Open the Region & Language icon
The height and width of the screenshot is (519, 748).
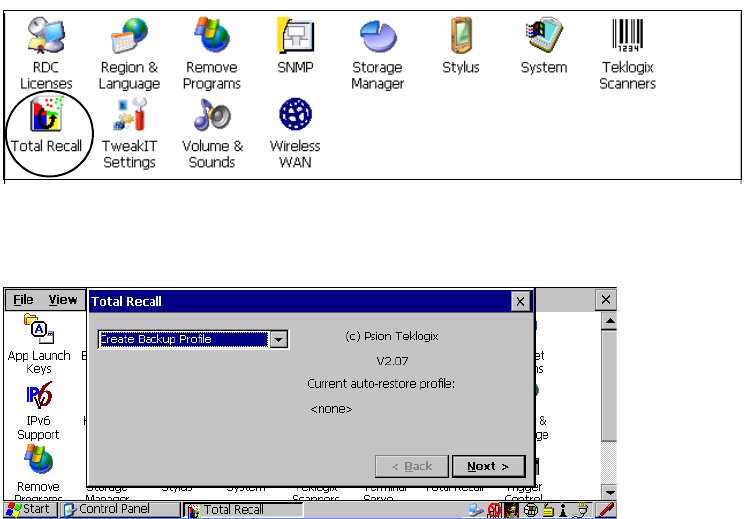click(129, 35)
